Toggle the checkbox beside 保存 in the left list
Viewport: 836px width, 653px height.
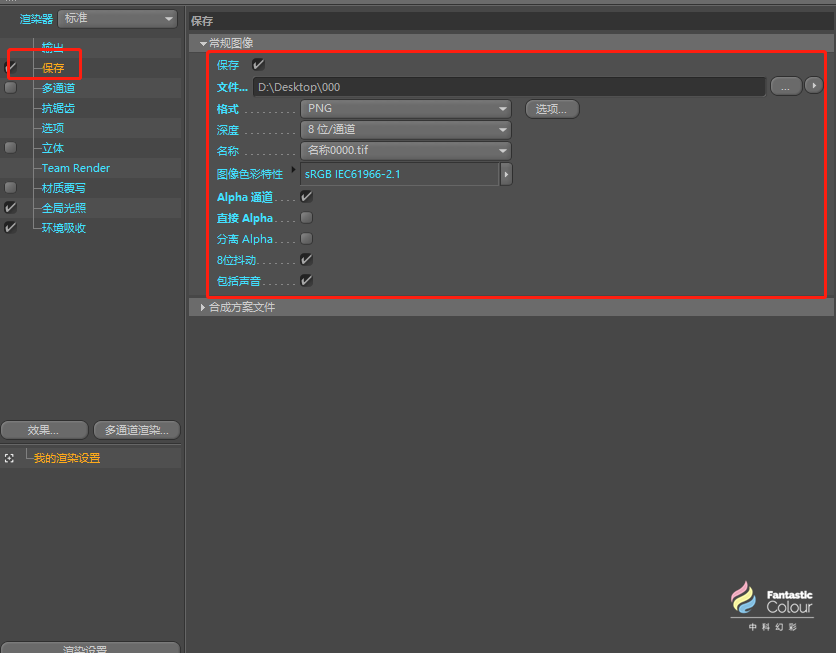10,68
